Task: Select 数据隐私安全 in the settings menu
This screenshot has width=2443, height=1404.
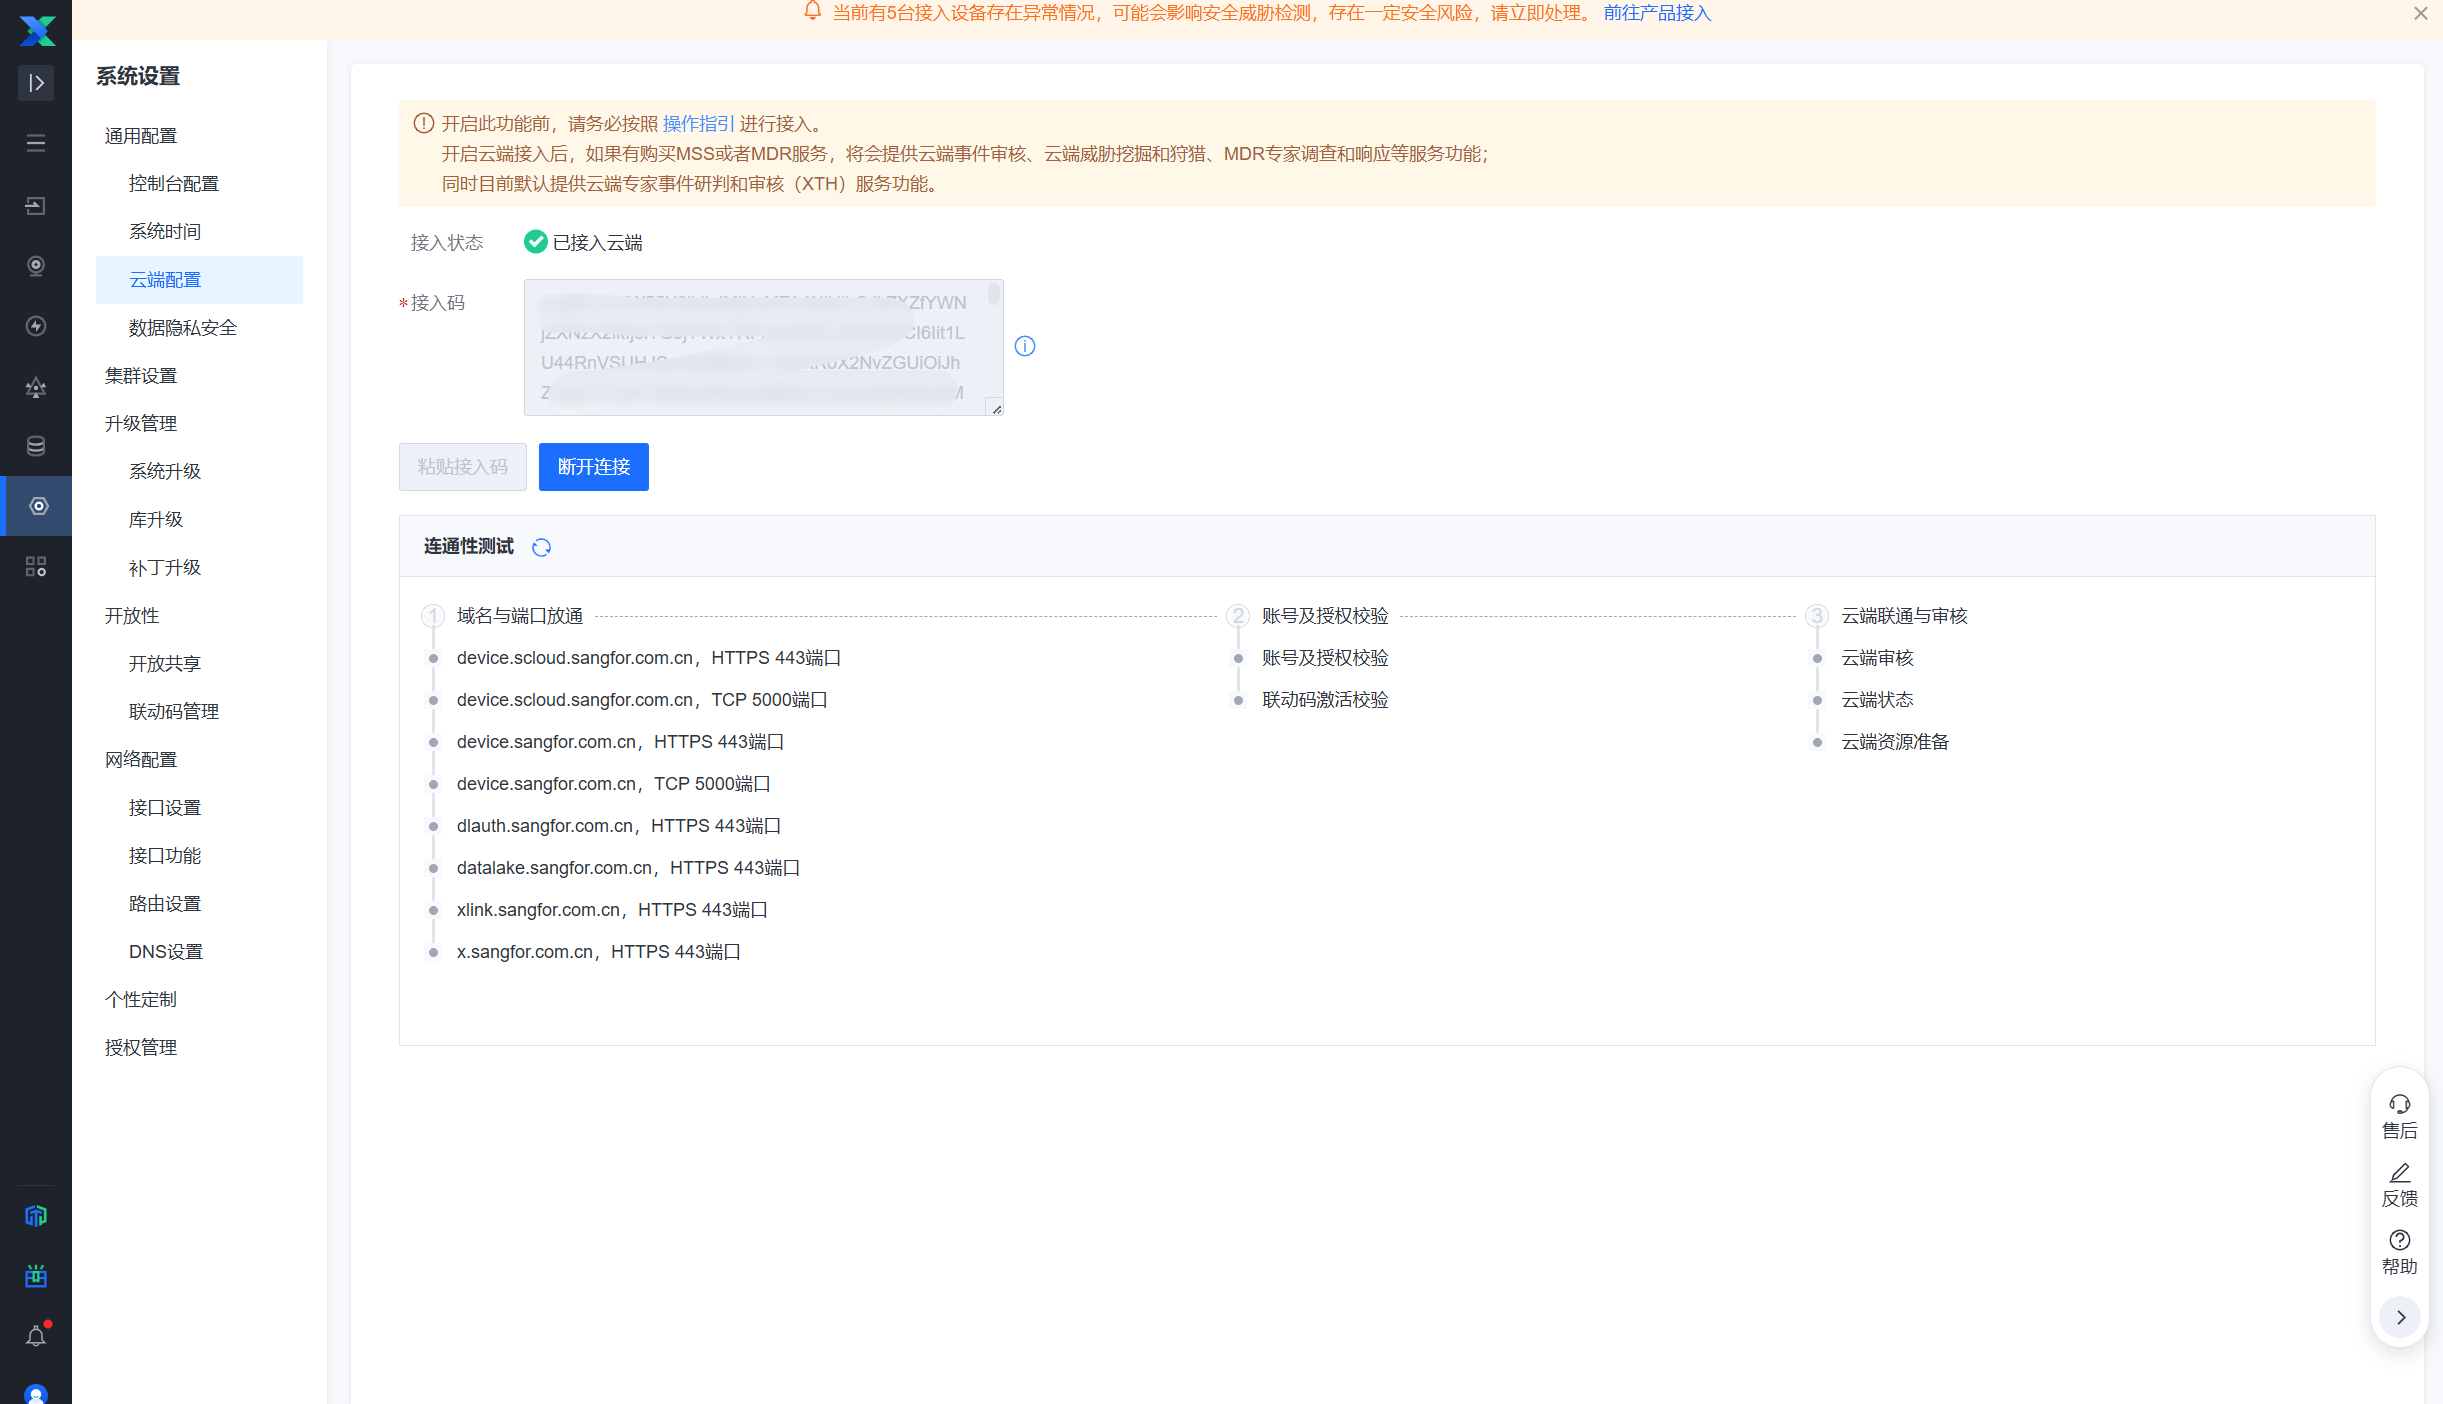Action: pyautogui.click(x=183, y=327)
